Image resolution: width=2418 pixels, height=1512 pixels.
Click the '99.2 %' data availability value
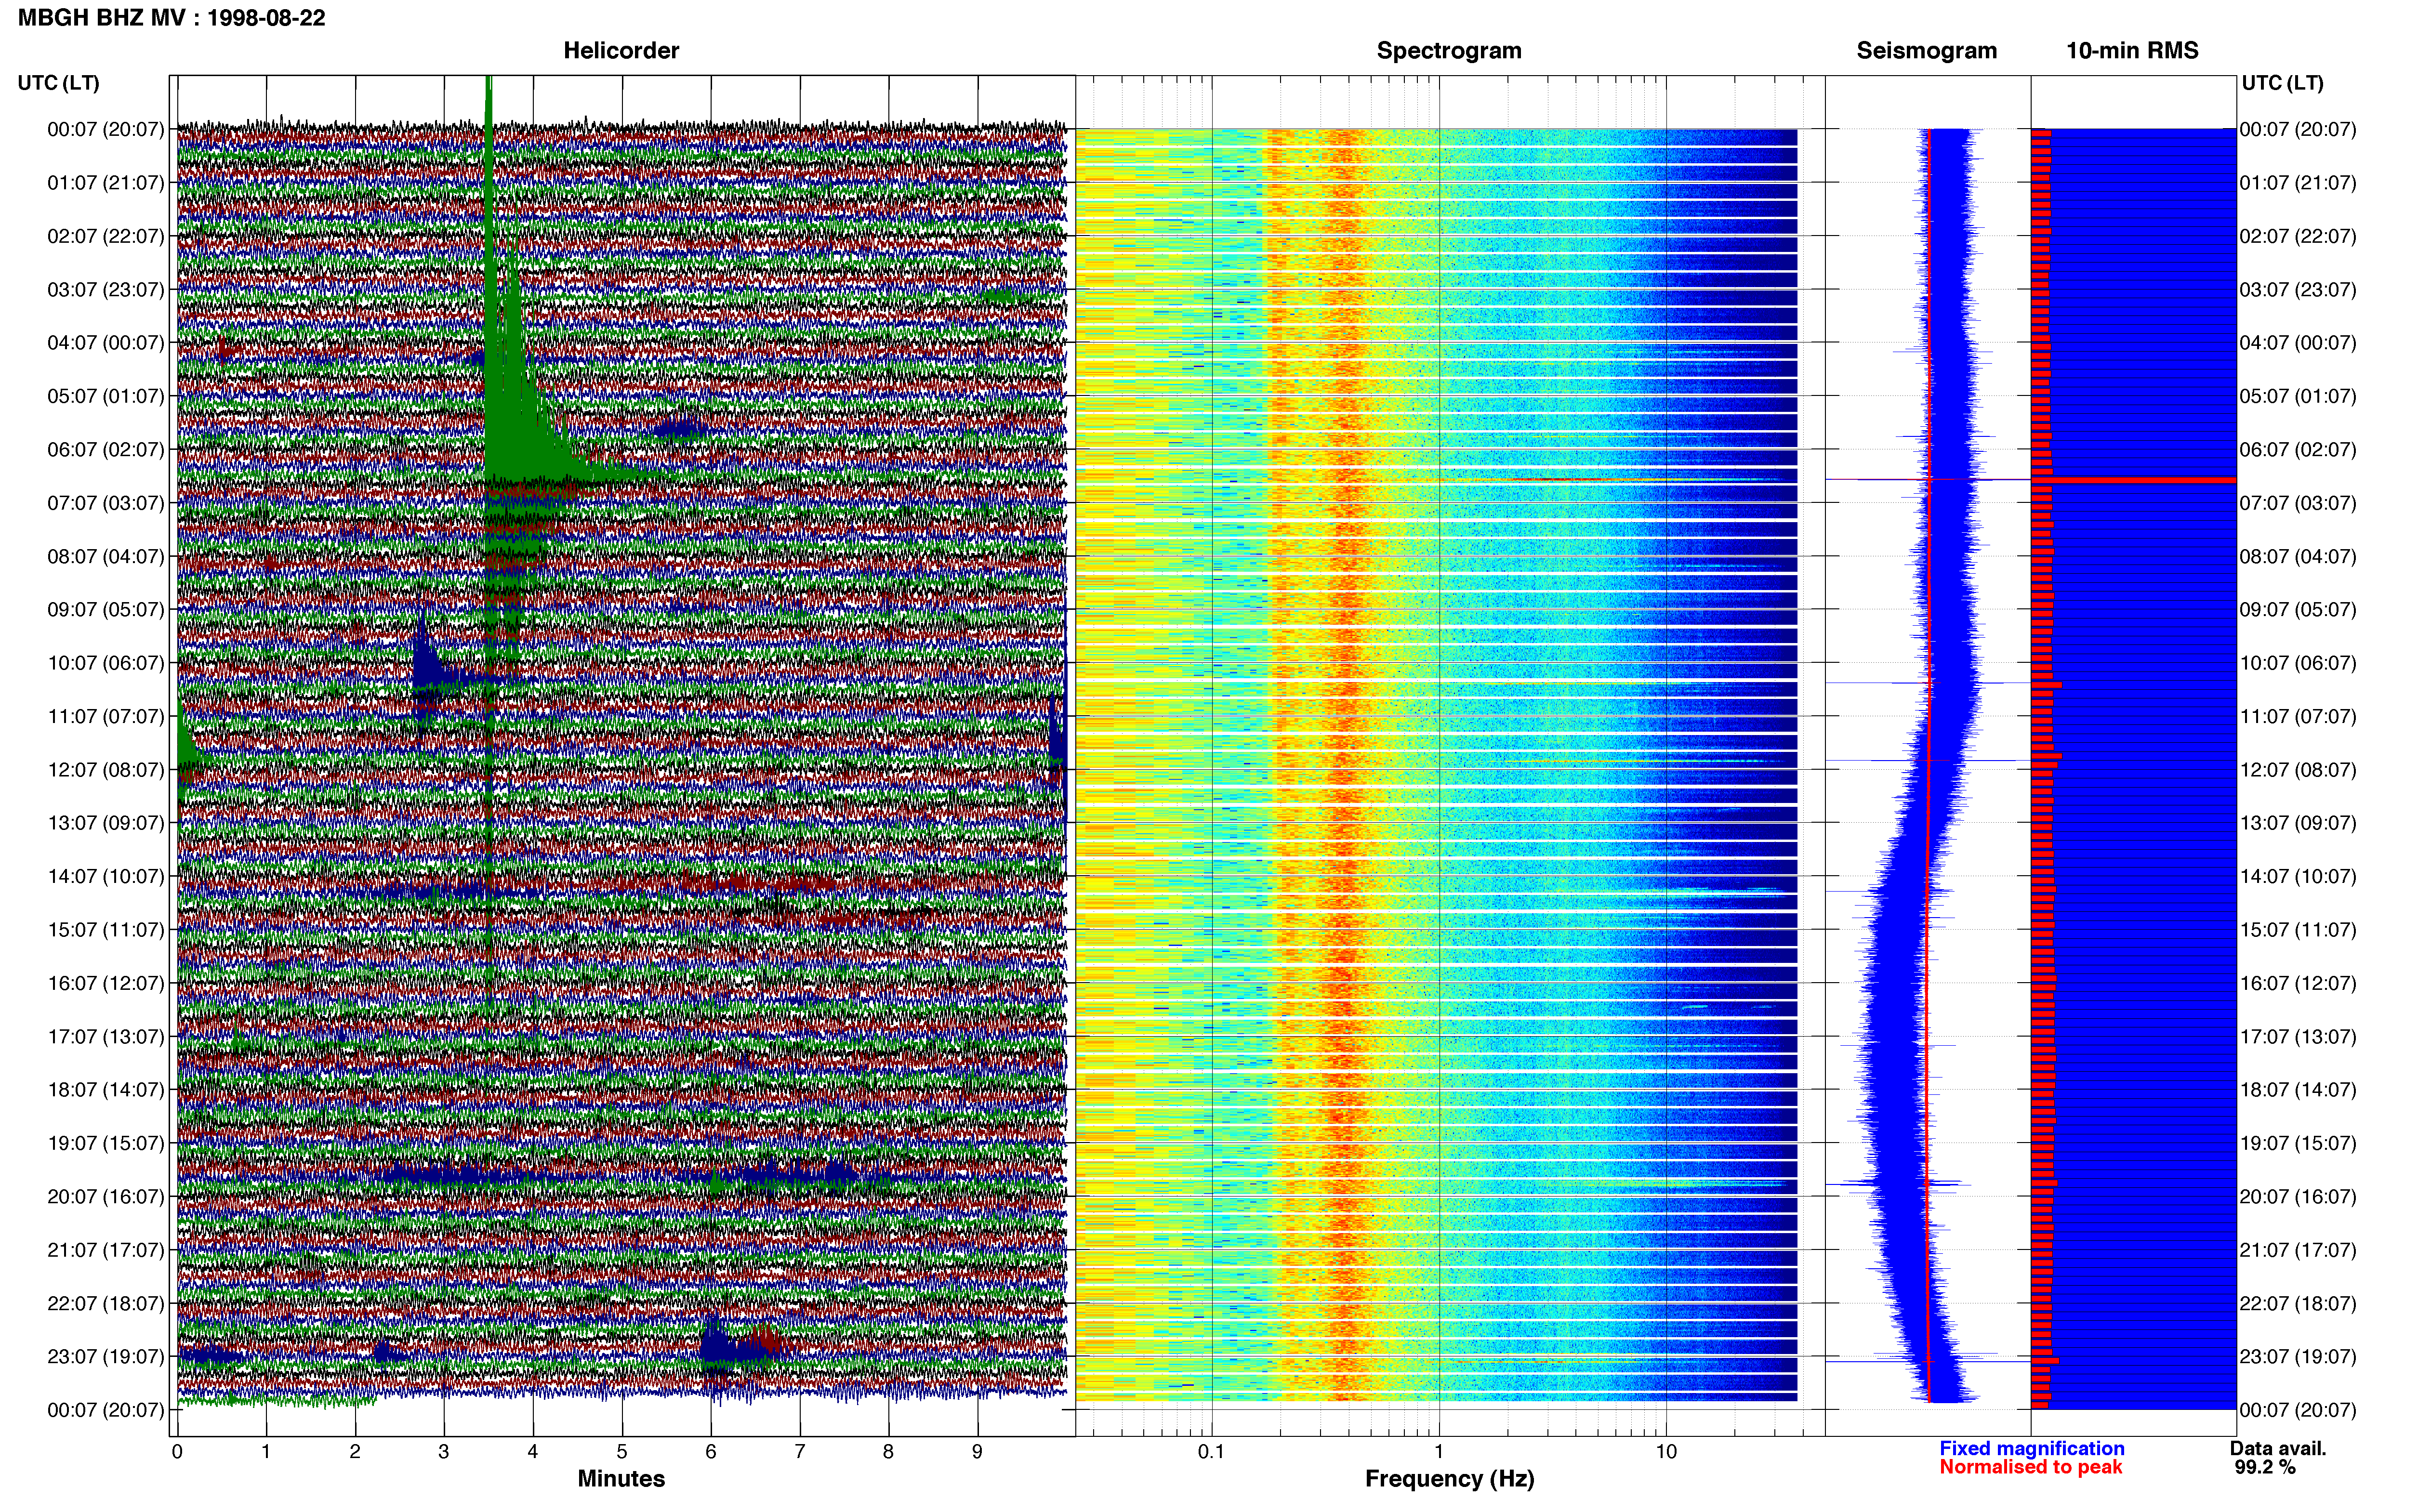coord(2265,1468)
